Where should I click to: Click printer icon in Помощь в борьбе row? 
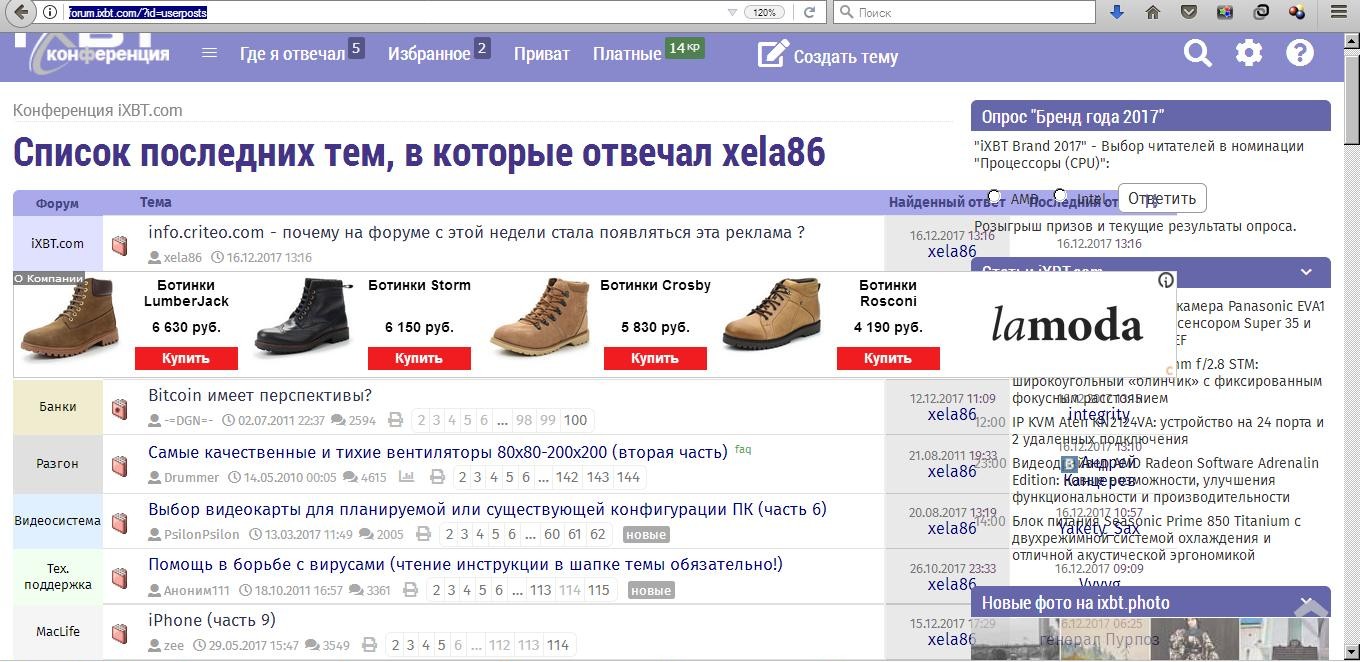click(x=410, y=591)
